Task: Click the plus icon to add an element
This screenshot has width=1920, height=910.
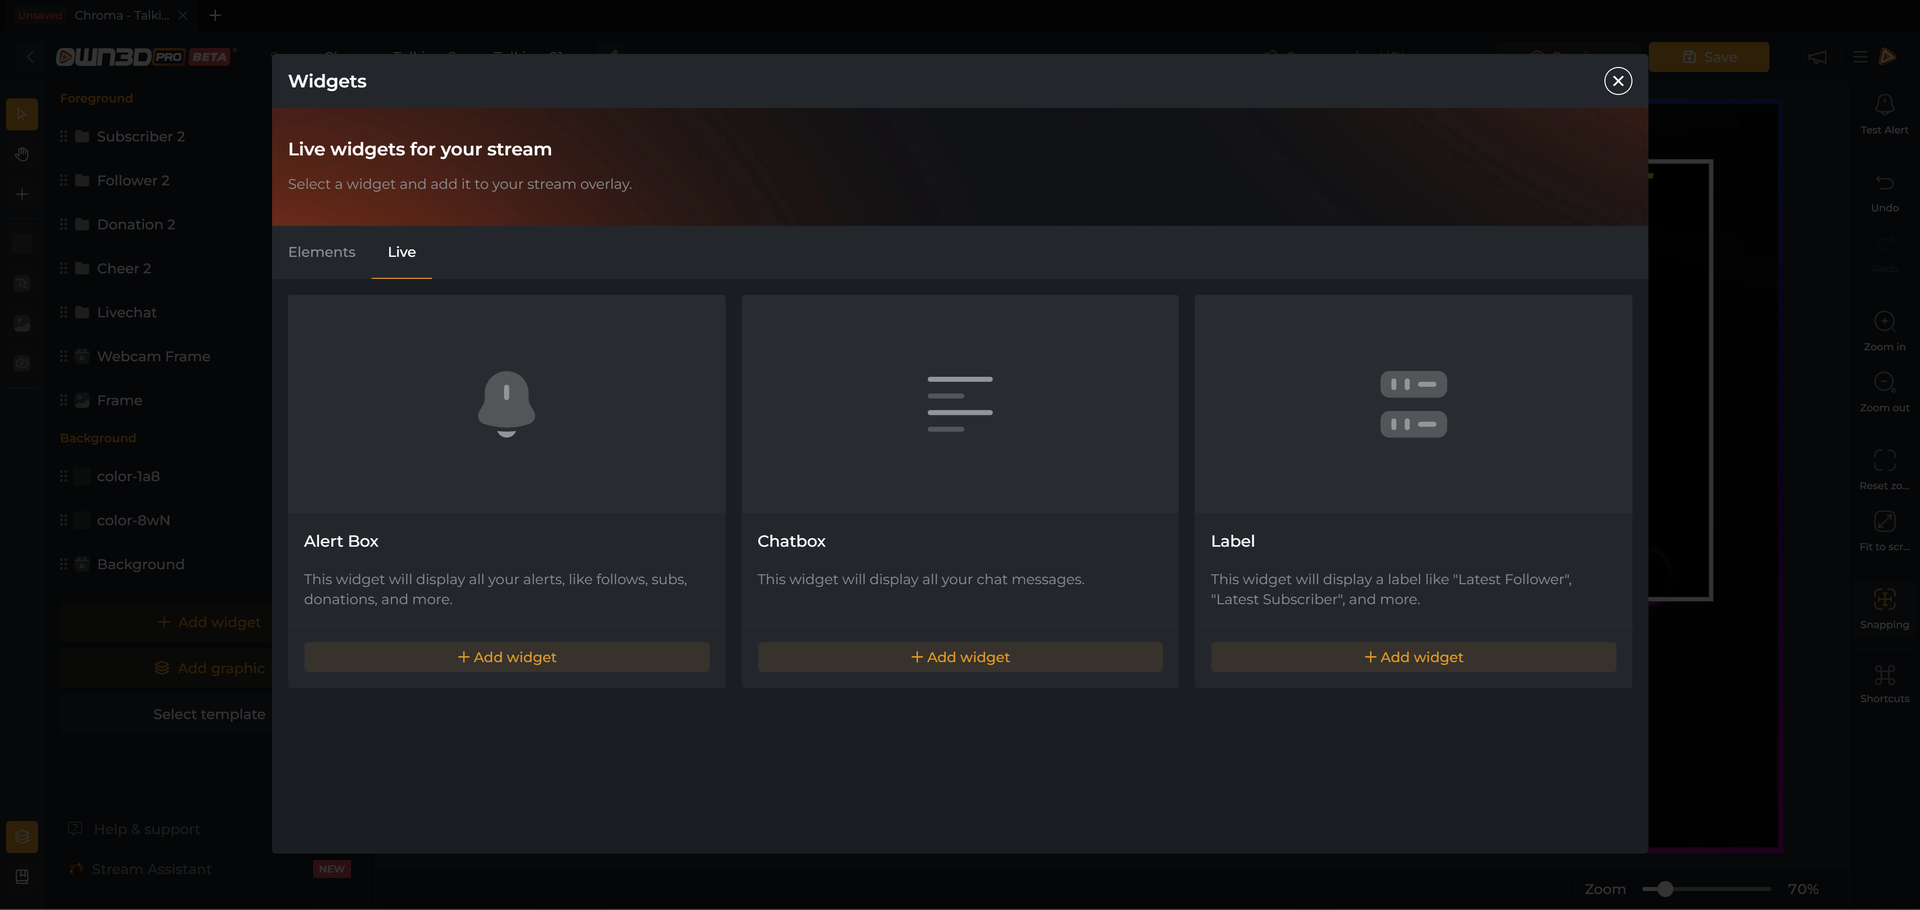Action: (22, 194)
